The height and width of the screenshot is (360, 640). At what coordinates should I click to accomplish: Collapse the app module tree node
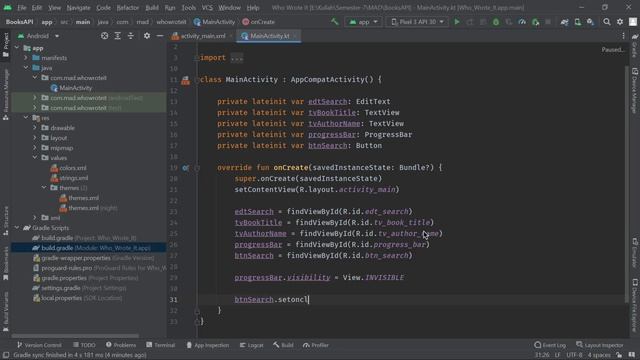(x=17, y=48)
